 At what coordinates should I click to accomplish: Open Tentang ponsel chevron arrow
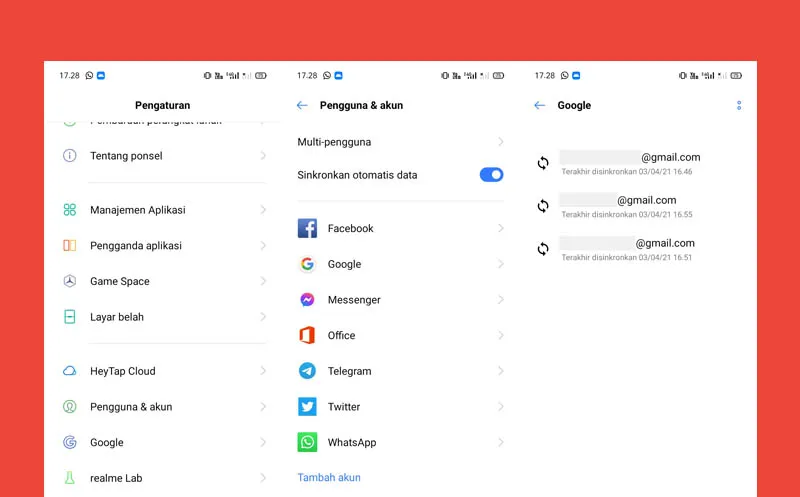[263, 156]
